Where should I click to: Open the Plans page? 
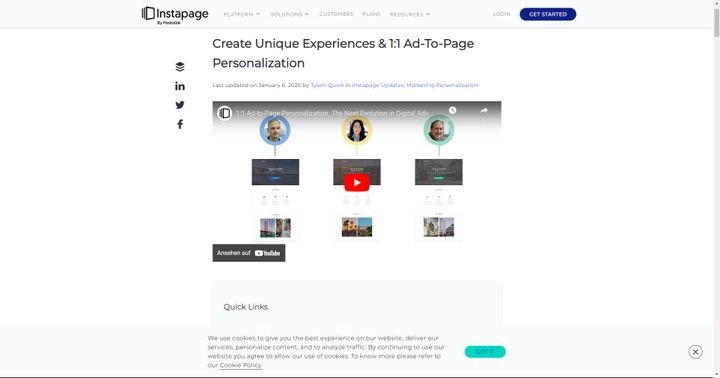371,14
